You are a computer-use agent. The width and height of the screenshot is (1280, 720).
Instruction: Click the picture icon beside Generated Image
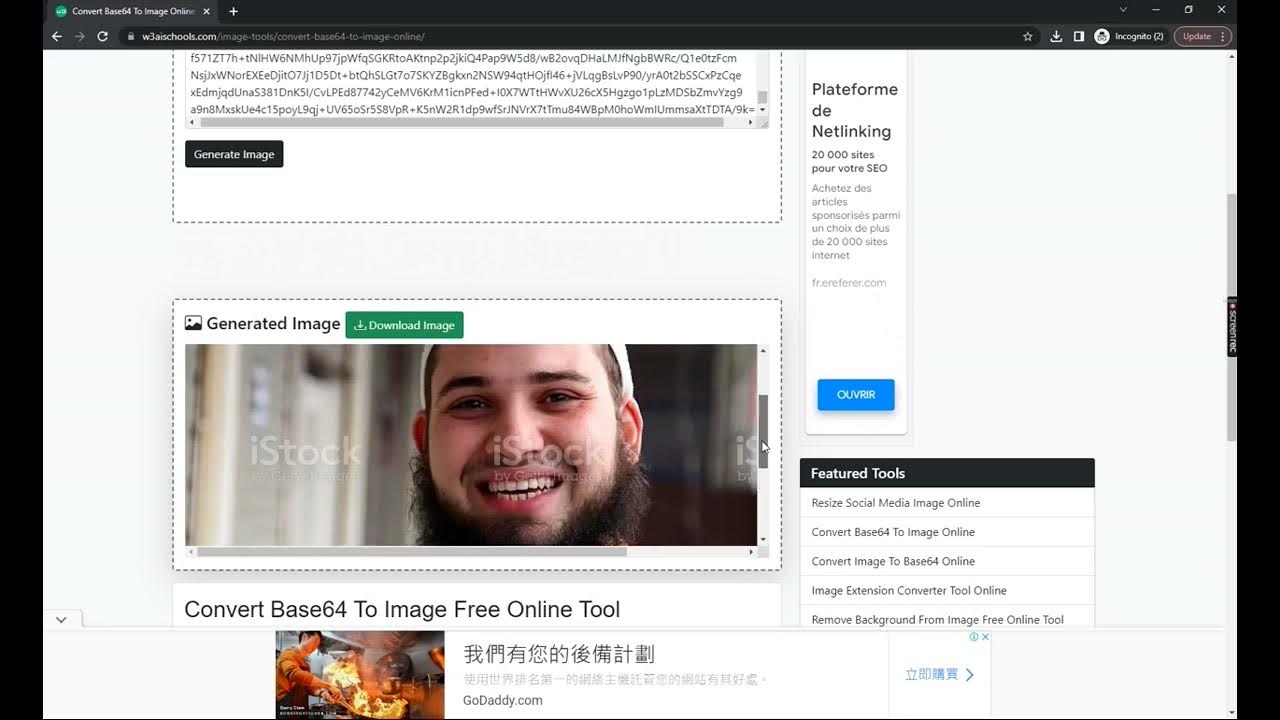(193, 324)
